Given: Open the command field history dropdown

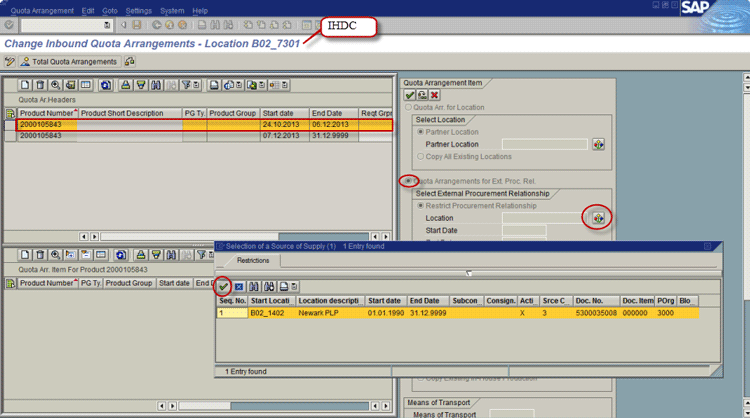Looking at the screenshot, I should coord(107,25).
